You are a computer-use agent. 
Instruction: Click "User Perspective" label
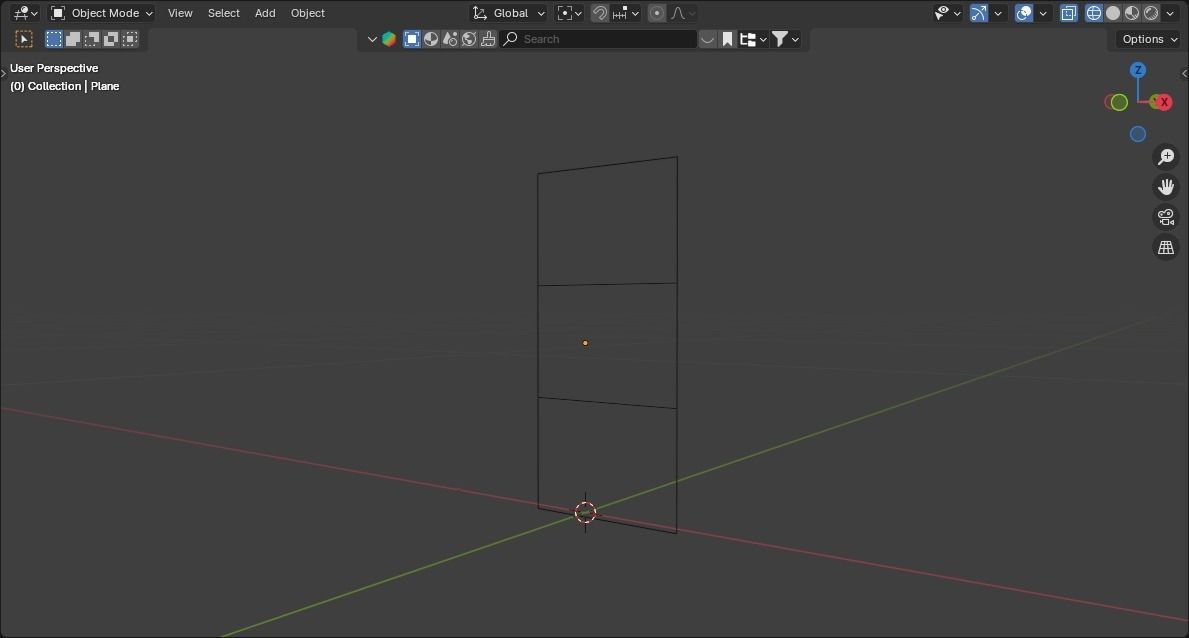(x=54, y=68)
